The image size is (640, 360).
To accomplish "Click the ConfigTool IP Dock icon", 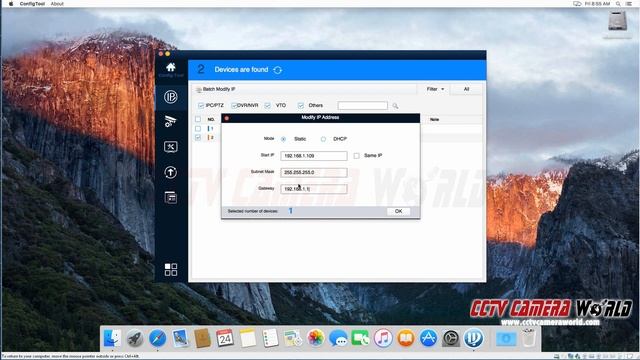I will click(473, 338).
